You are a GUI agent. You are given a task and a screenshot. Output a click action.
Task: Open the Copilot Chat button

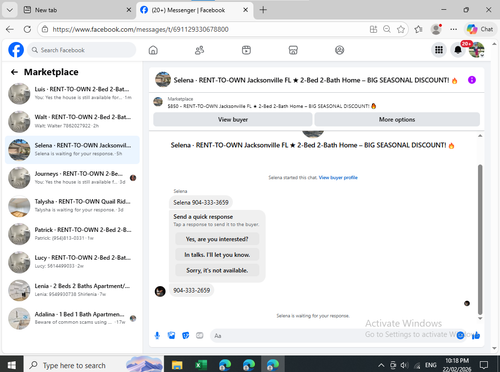pos(480,29)
